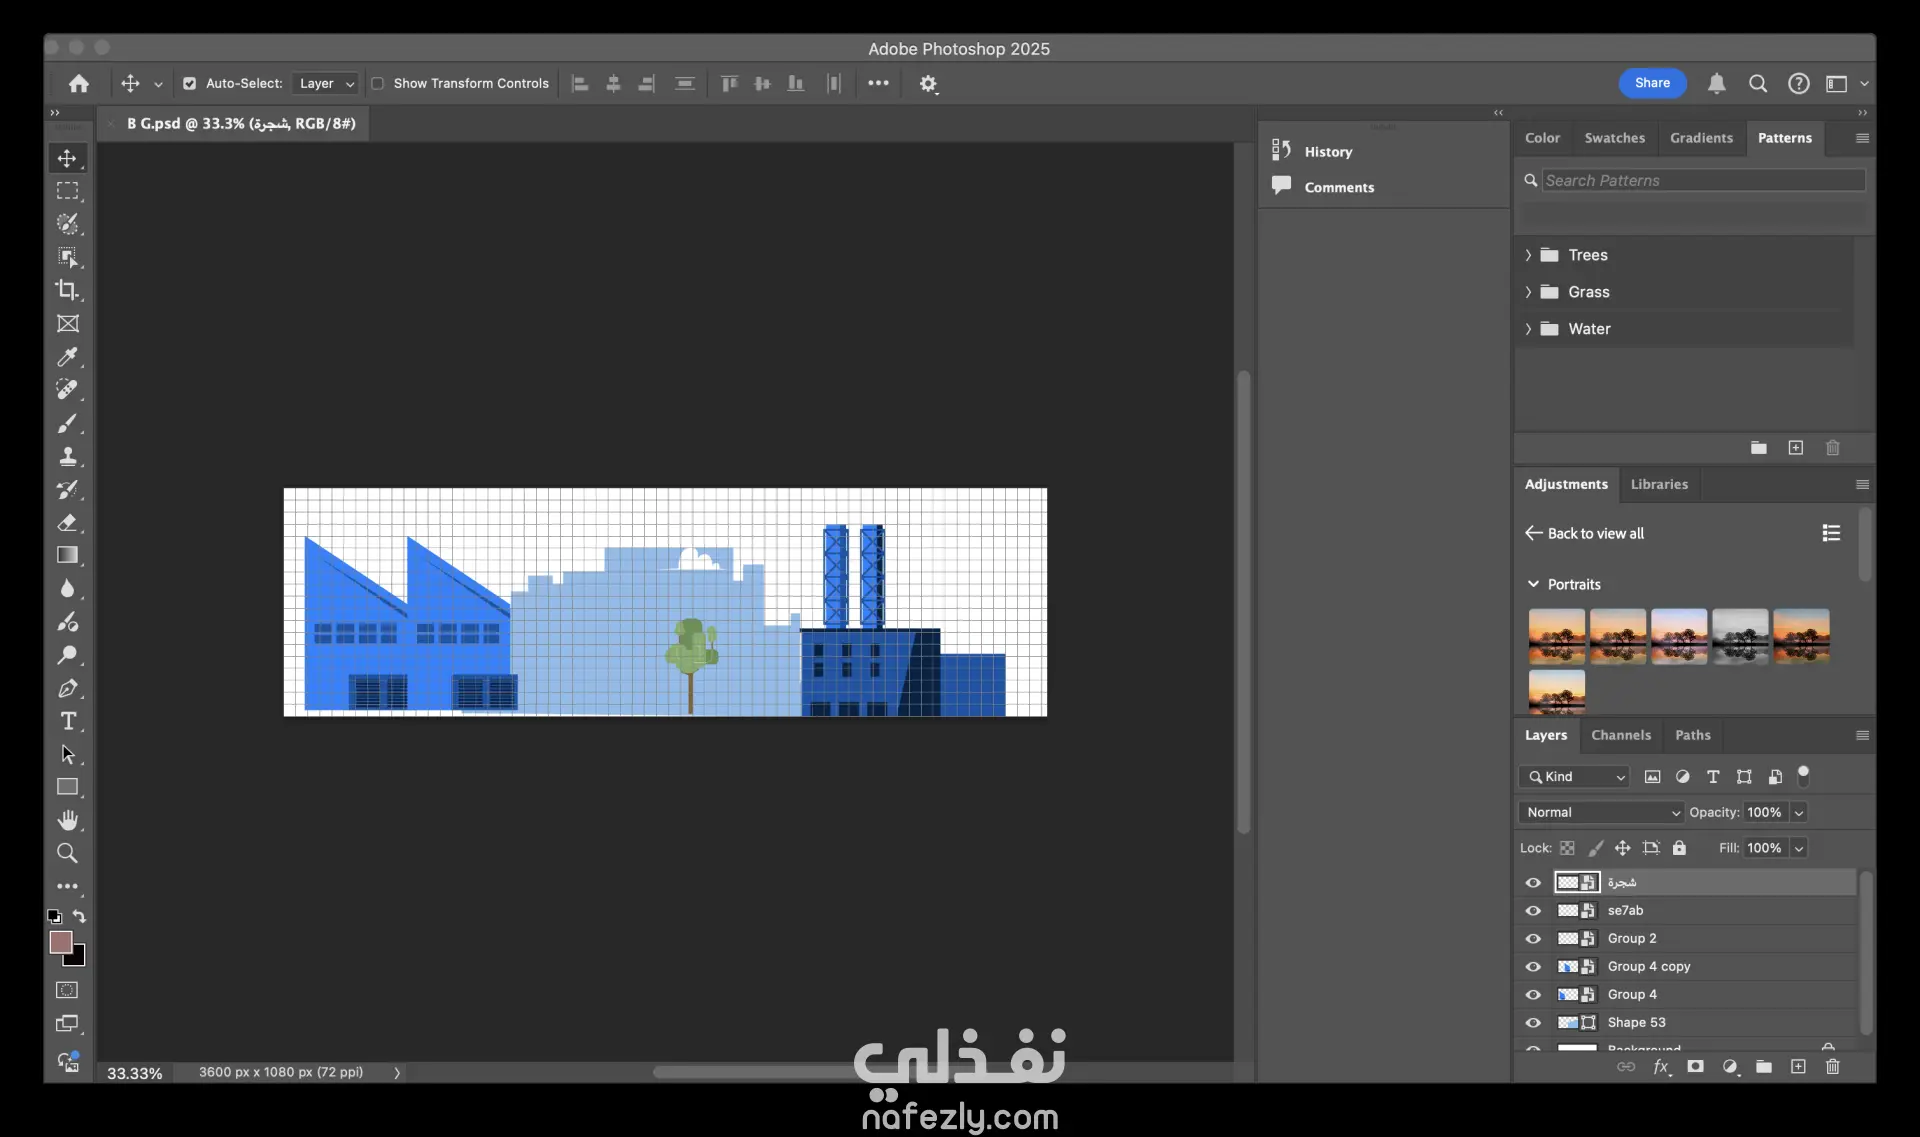Disable the Auto-Select checkbox

tap(190, 84)
